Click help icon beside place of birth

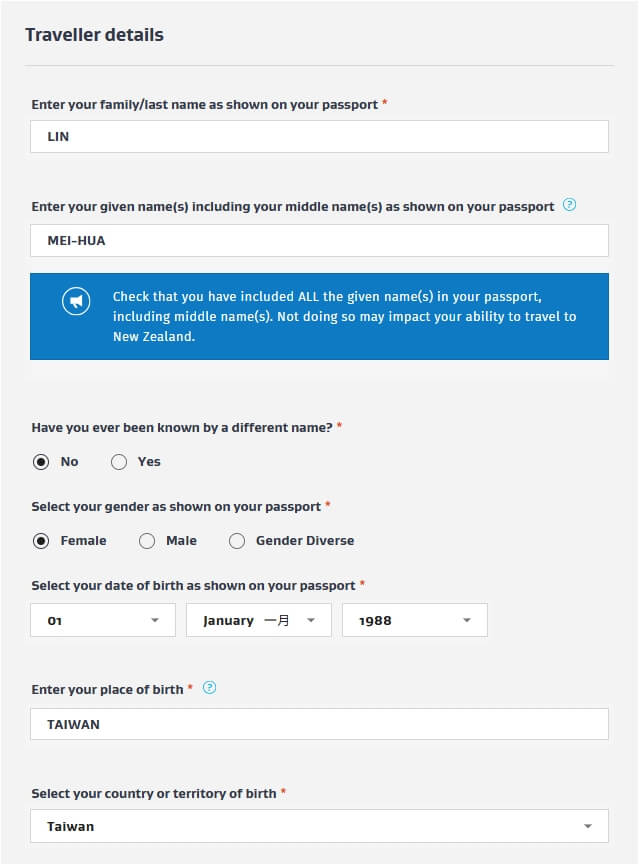coord(210,689)
